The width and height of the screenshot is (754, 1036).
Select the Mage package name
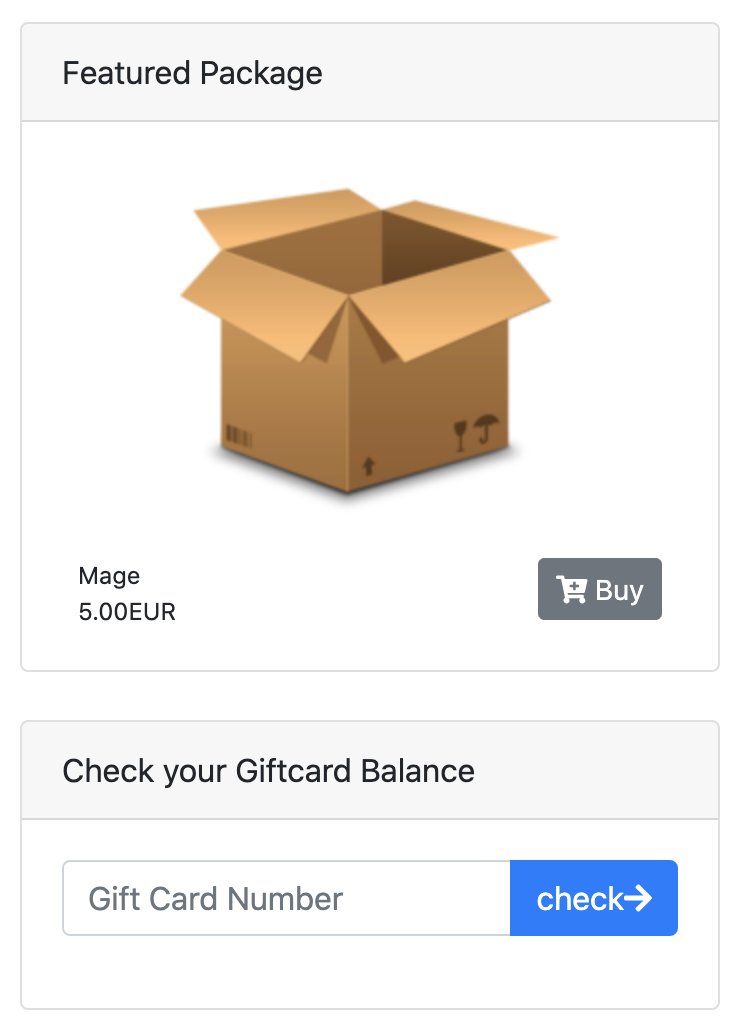point(109,576)
